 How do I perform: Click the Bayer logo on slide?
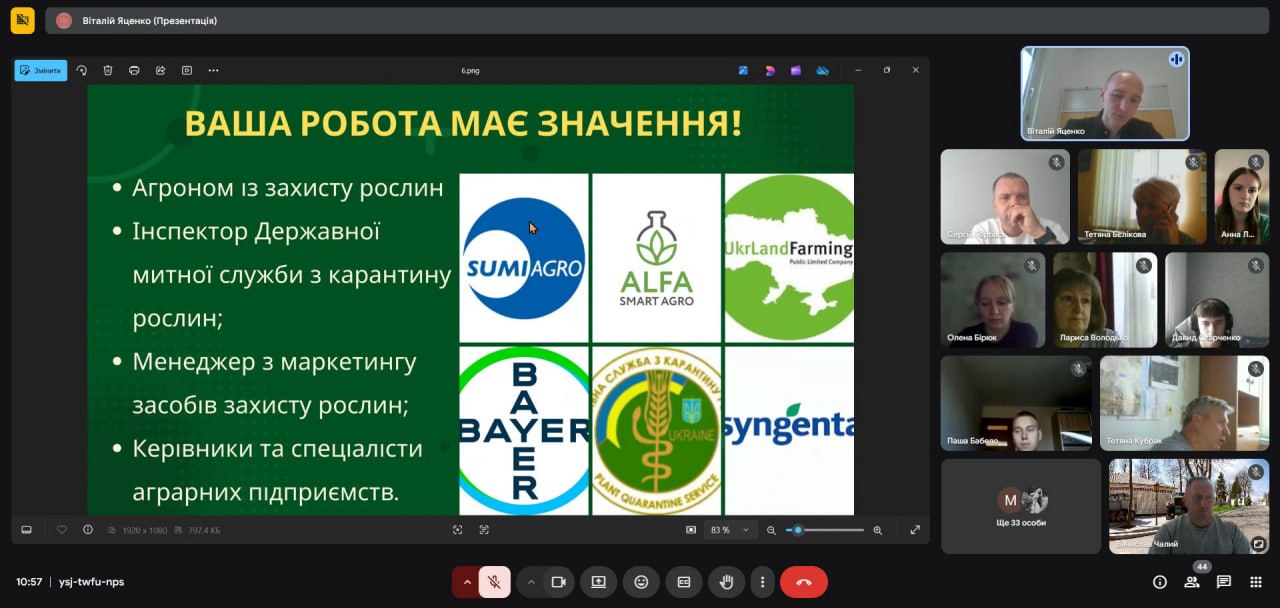[x=524, y=430]
